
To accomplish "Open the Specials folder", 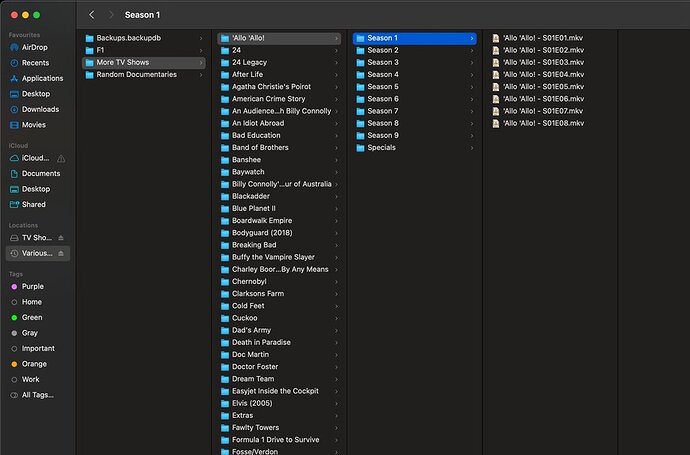I will click(x=415, y=147).
